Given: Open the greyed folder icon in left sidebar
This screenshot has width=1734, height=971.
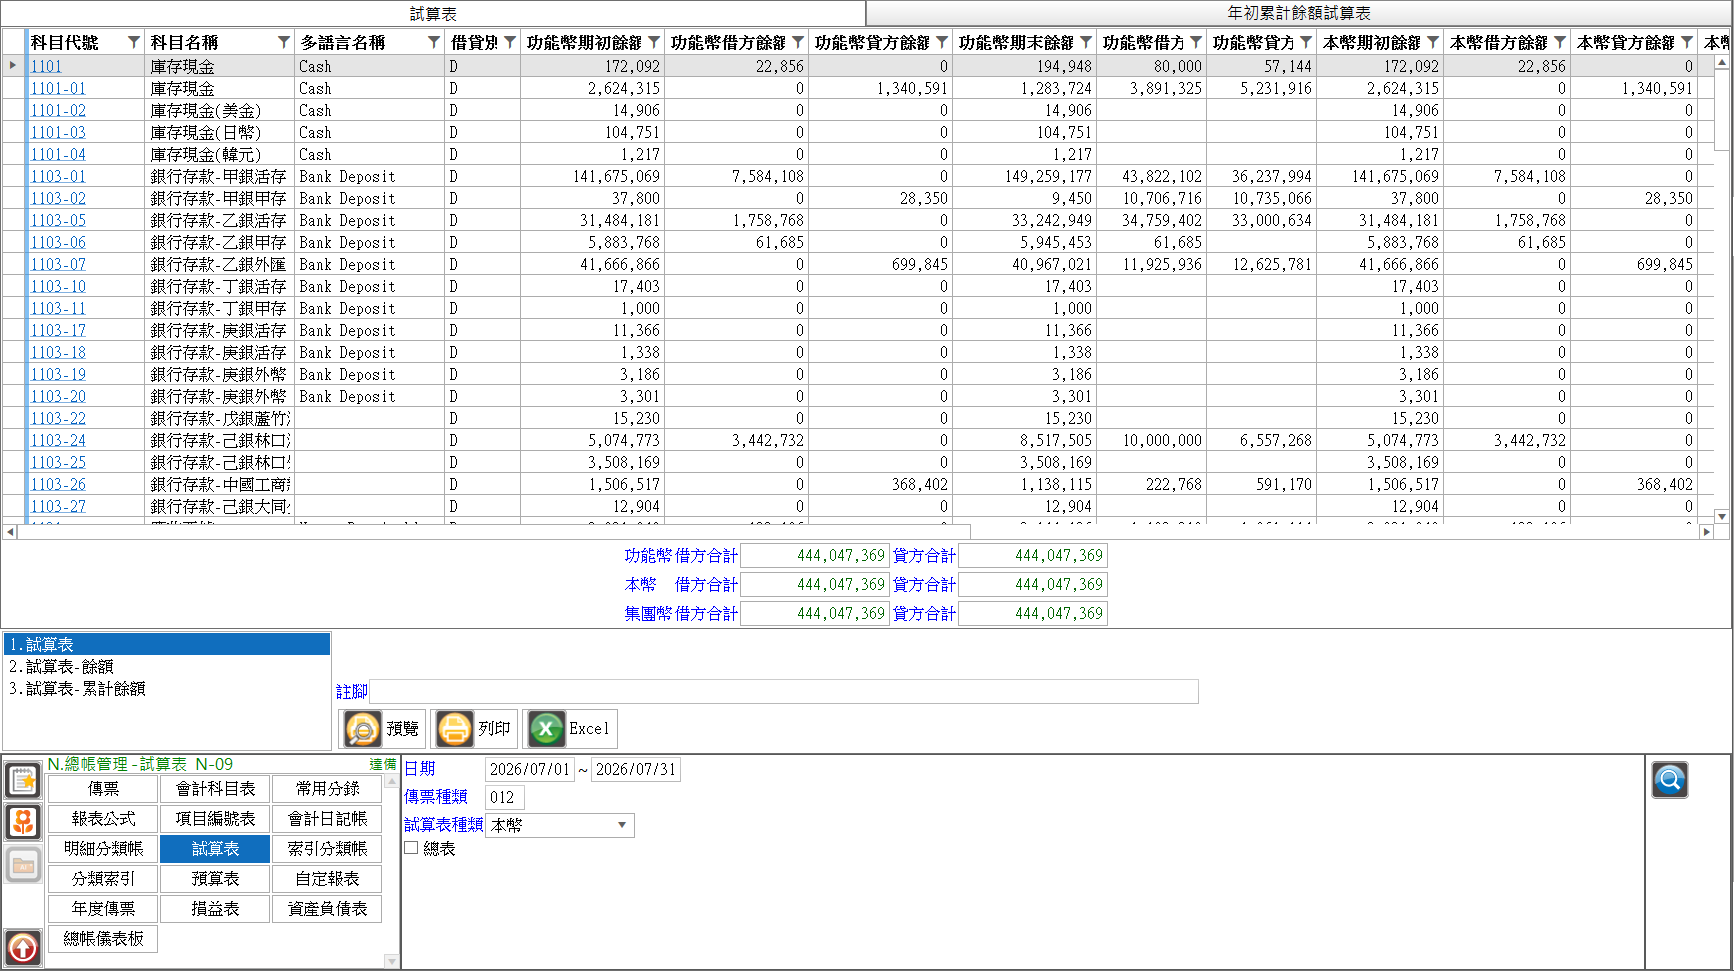Looking at the screenshot, I should [23, 865].
